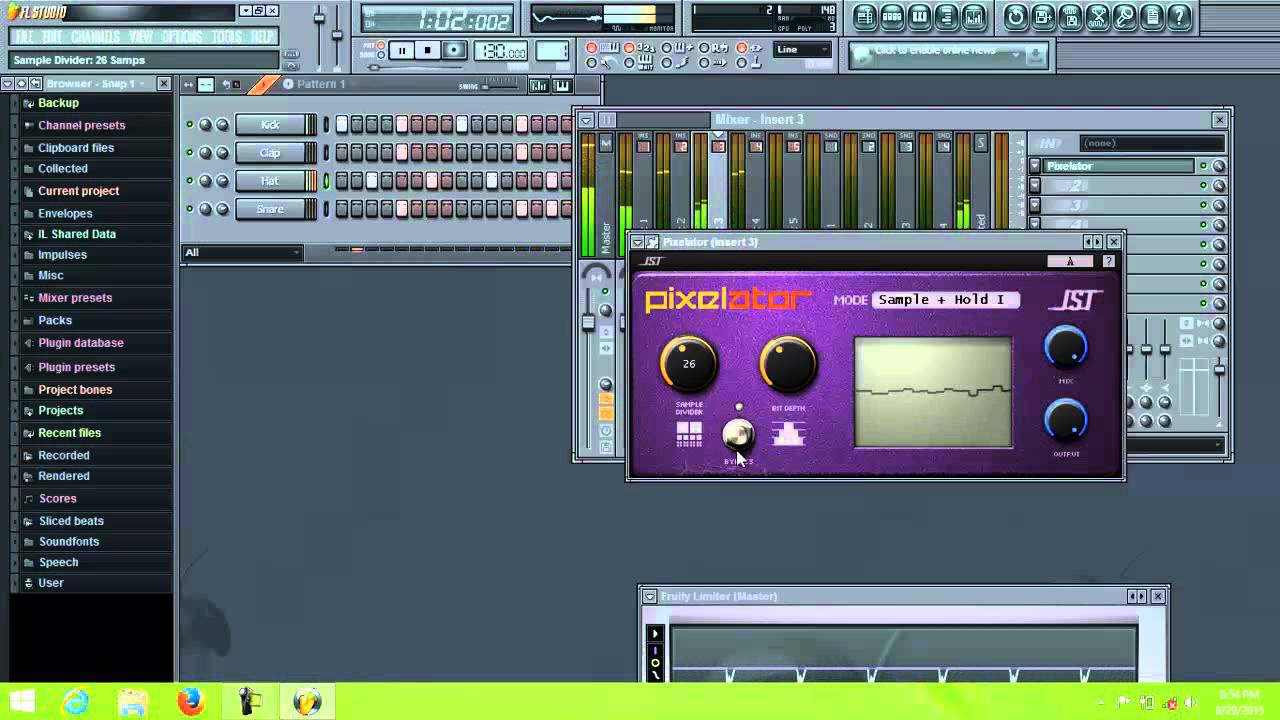Open the VIEW menu
The width and height of the screenshot is (1280, 720).
[x=141, y=37]
